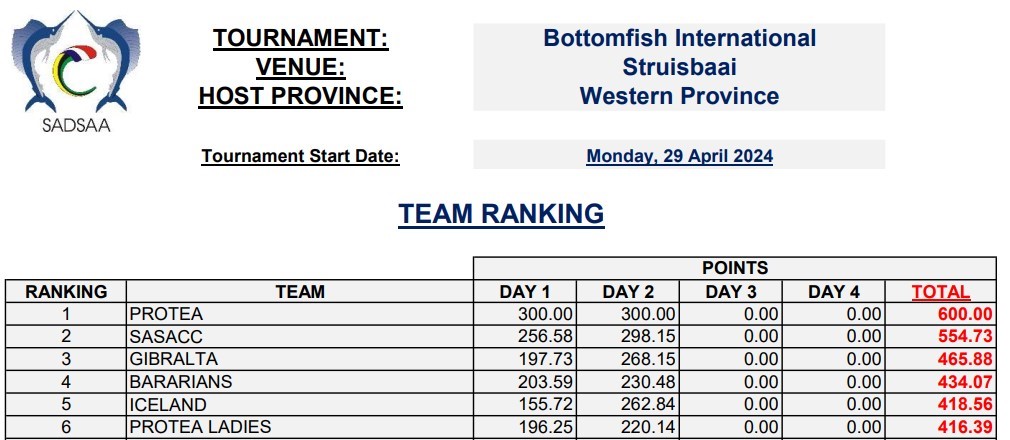Select the TEAM RANKING heading
1010x440 pixels.
[x=501, y=214]
